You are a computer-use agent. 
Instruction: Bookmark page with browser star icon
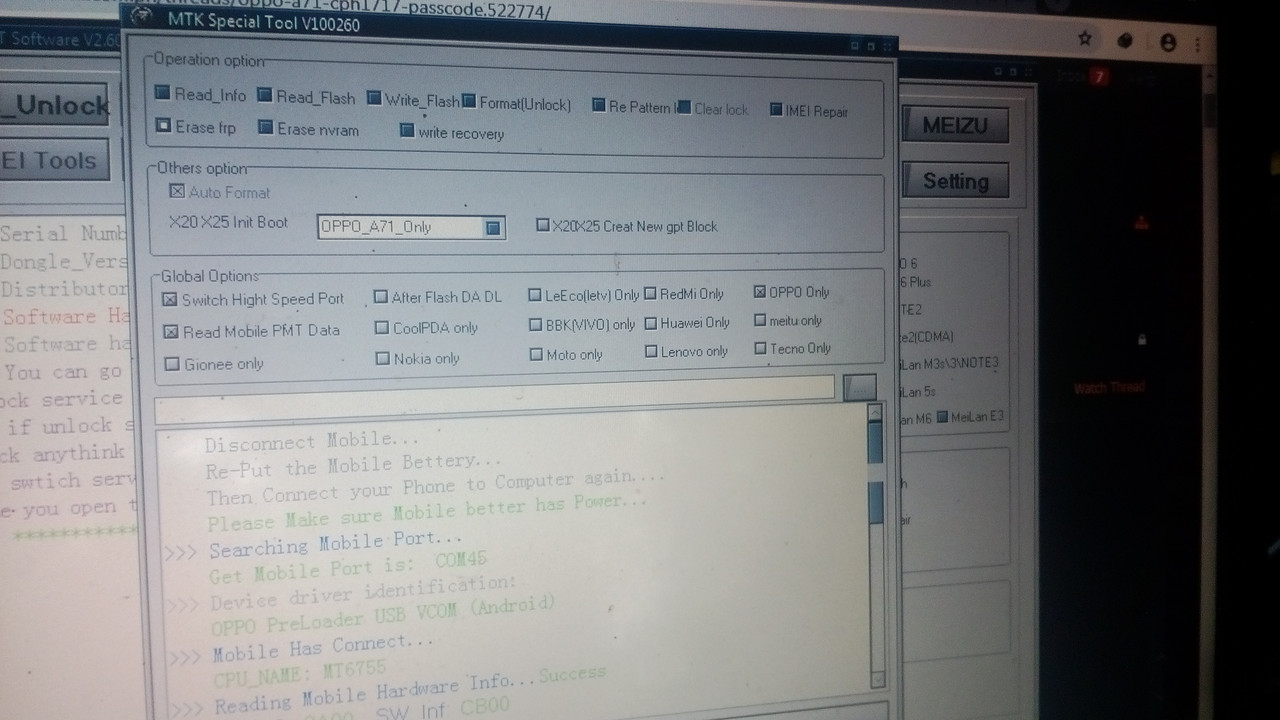pos(1085,39)
